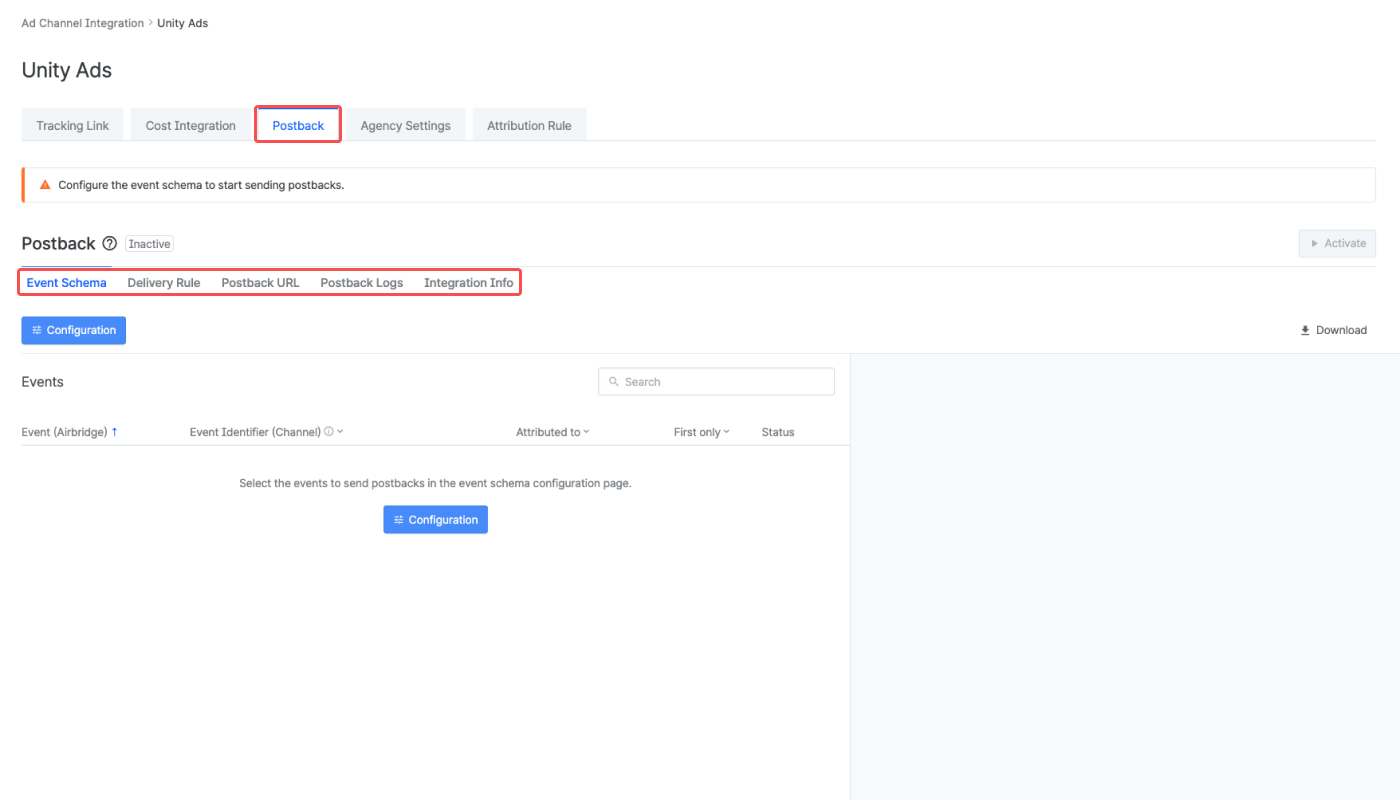Open the Postback URL sub-tab

tap(260, 283)
